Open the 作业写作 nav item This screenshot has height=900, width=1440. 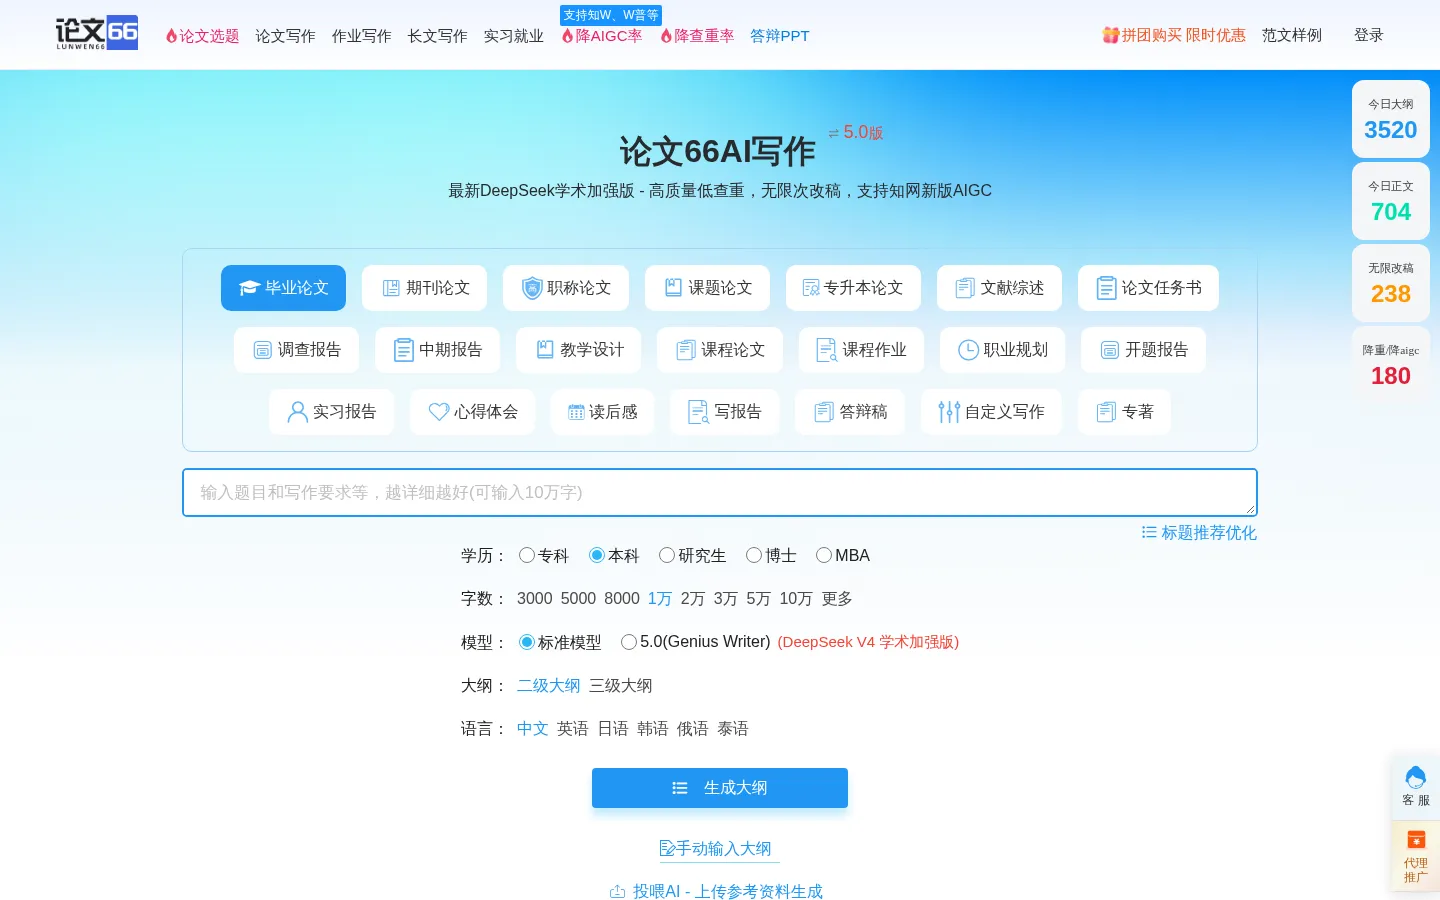point(361,36)
